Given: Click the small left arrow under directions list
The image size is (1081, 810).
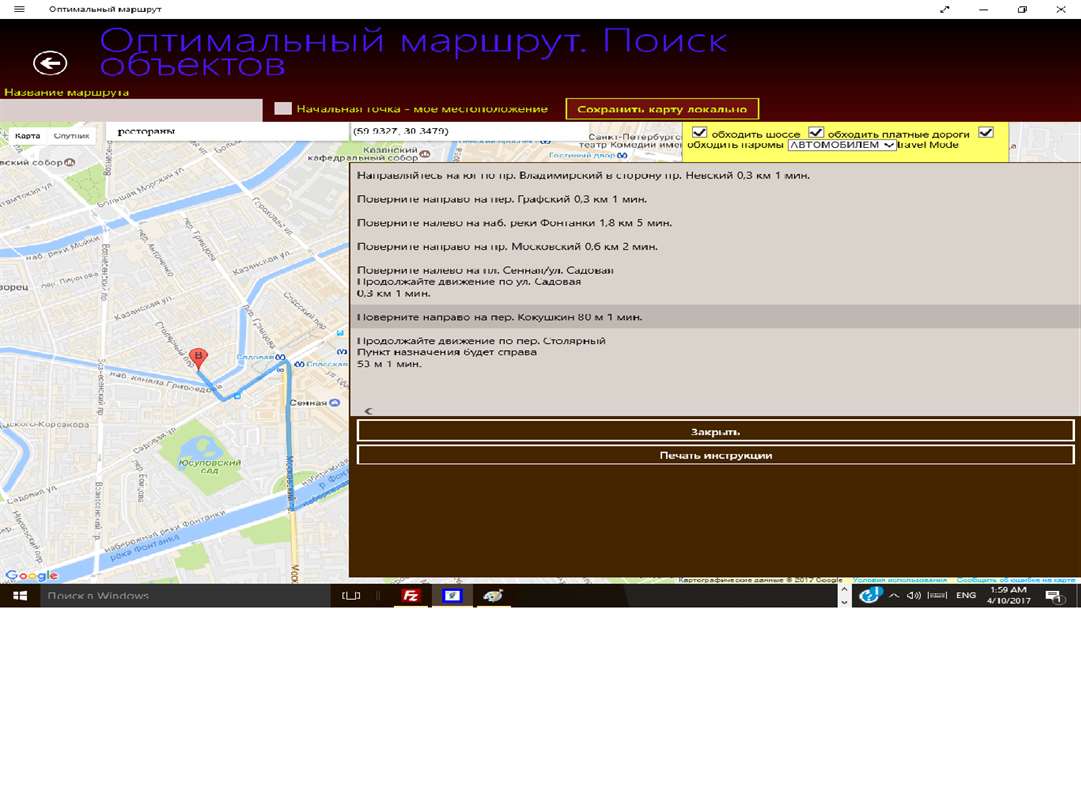Looking at the screenshot, I should (368, 411).
